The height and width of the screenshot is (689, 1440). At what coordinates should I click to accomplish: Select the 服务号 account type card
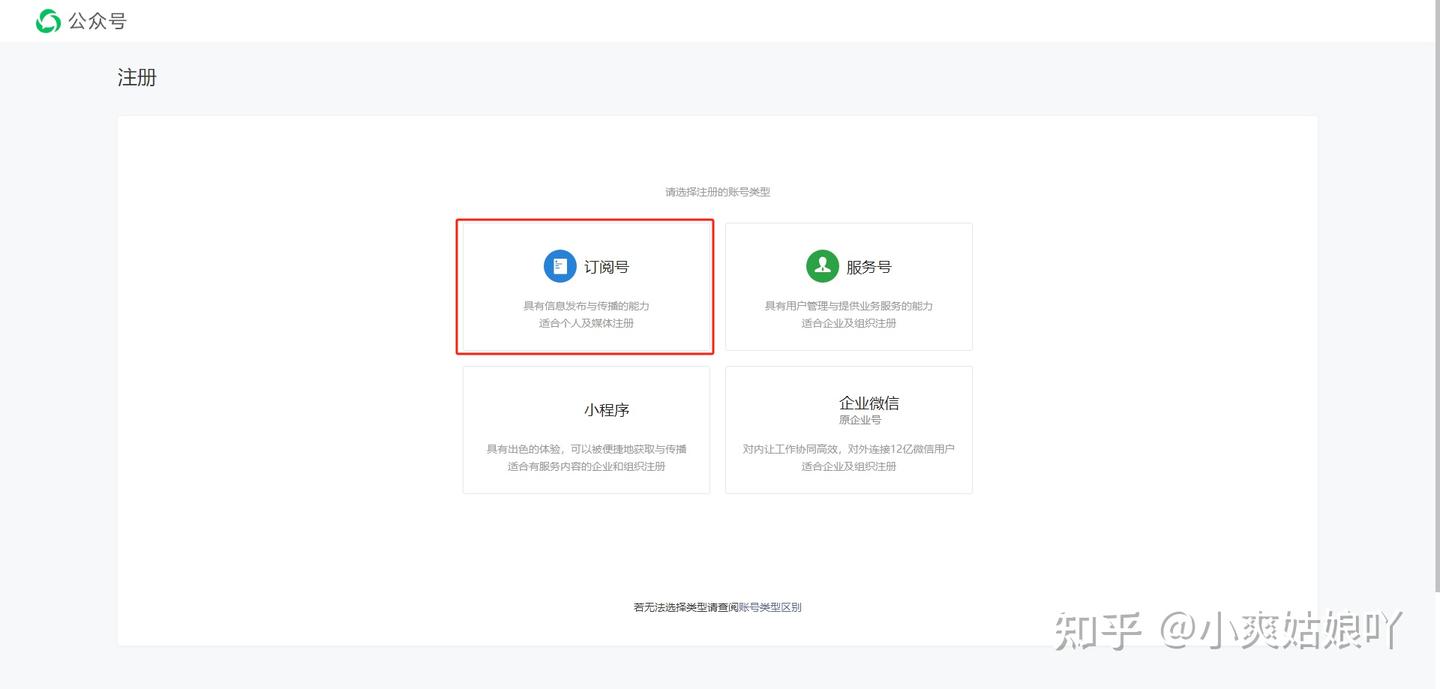[849, 286]
